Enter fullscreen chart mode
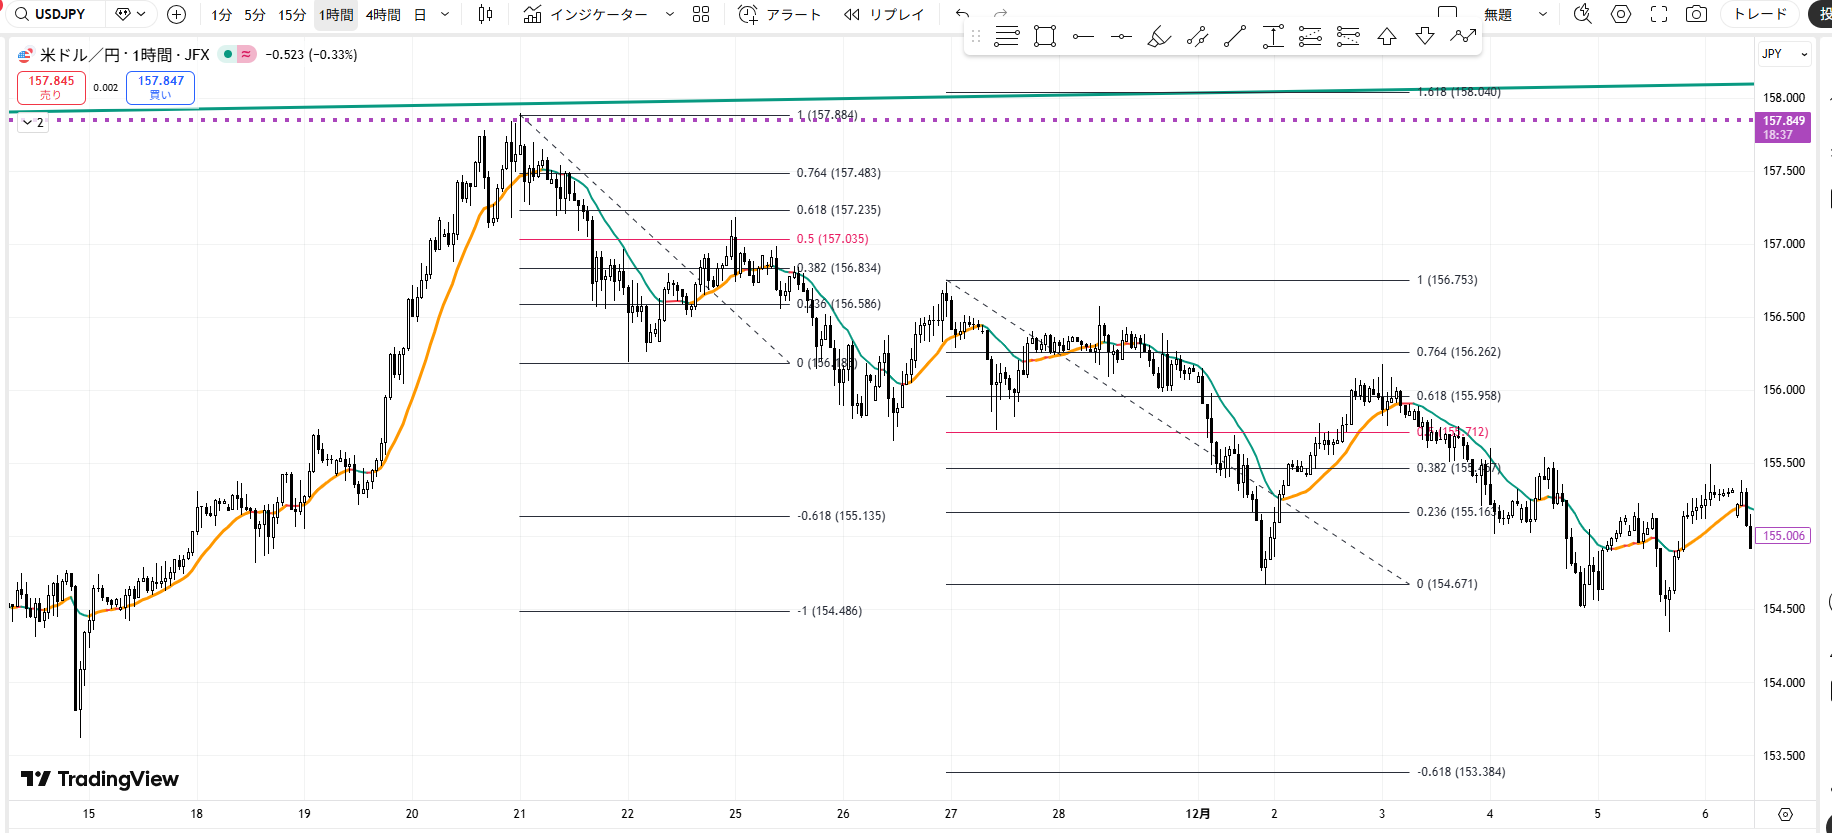Screen dimensions: 1832x833 (1659, 14)
